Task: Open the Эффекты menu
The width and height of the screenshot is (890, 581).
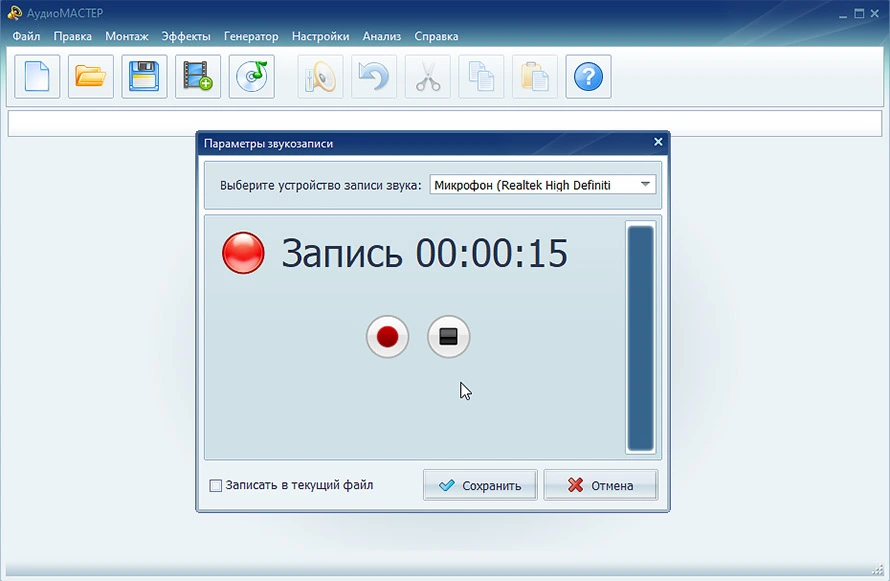Action: [186, 36]
